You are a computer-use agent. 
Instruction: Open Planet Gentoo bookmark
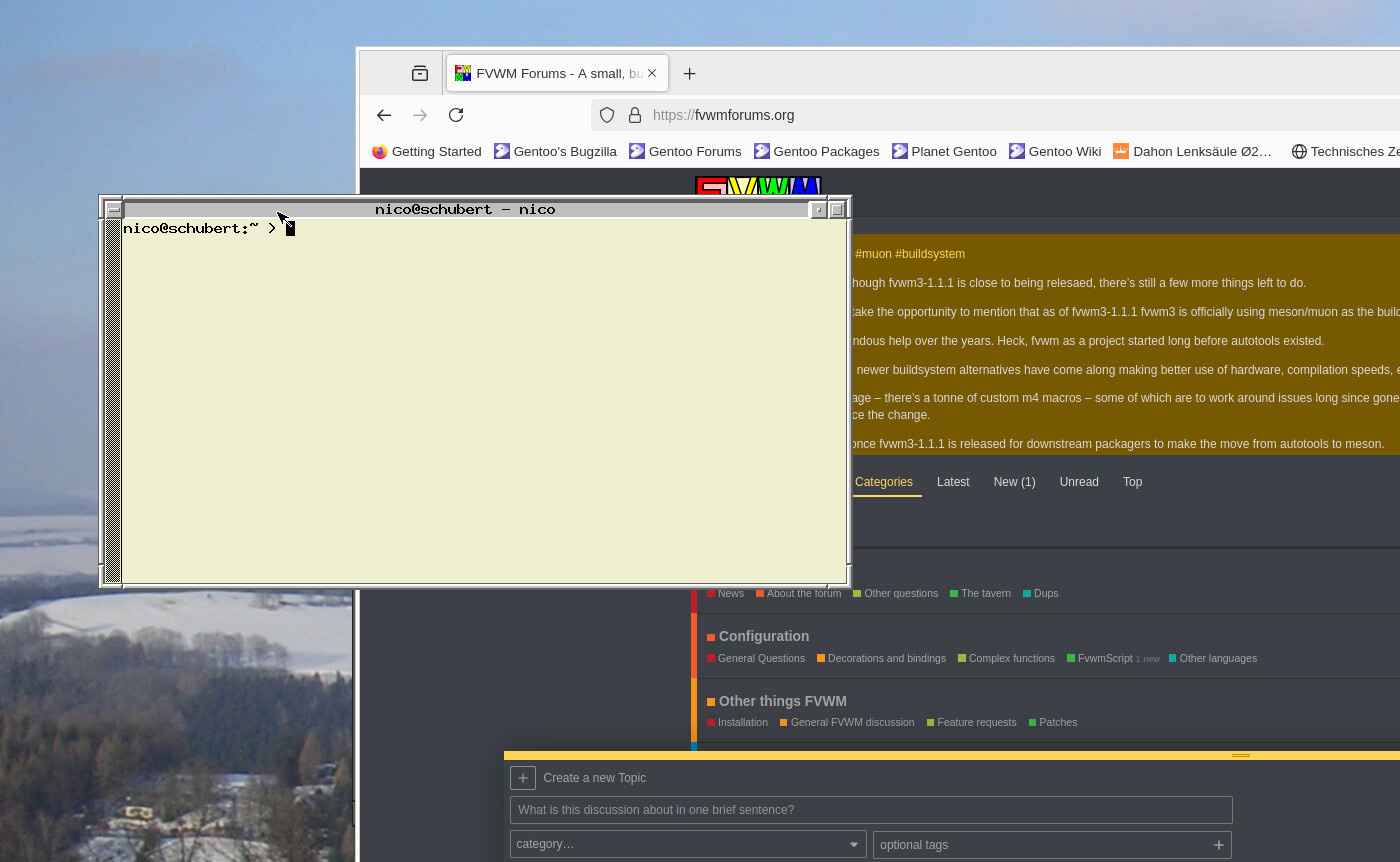[x=944, y=151]
